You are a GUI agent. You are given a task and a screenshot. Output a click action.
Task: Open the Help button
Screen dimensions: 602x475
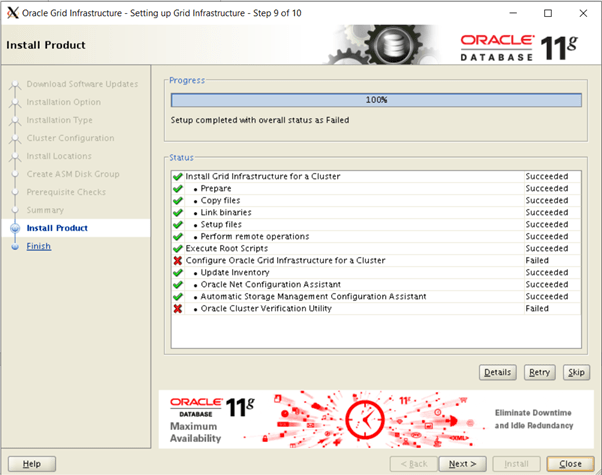coord(32,463)
